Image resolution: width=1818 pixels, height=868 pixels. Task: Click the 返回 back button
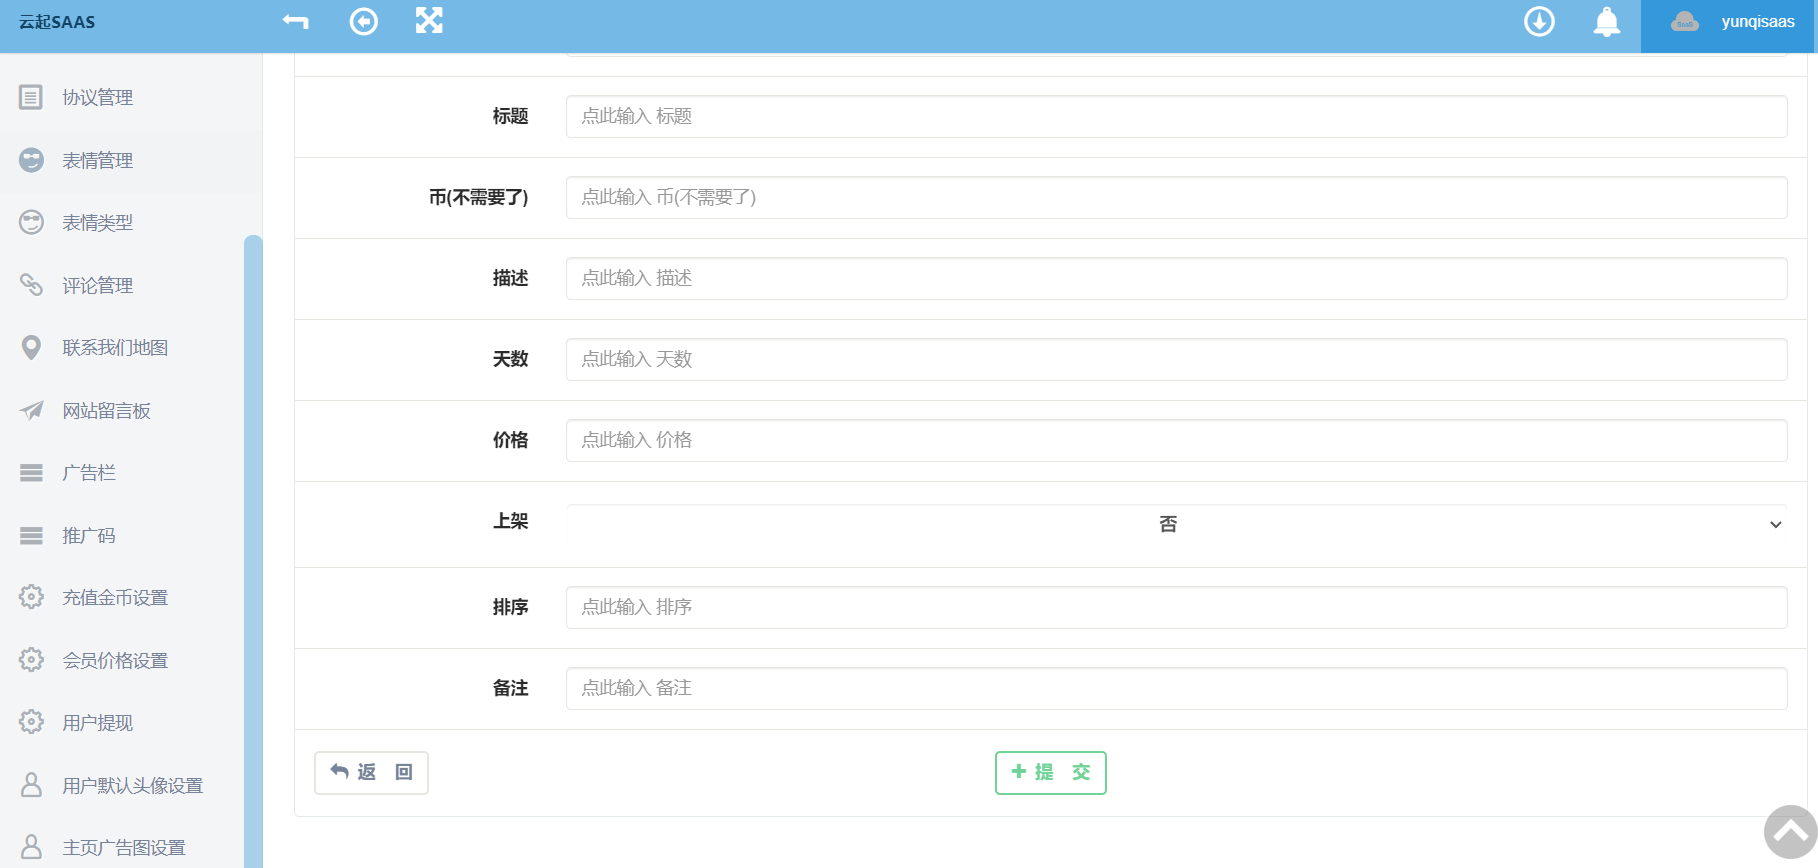coord(371,773)
